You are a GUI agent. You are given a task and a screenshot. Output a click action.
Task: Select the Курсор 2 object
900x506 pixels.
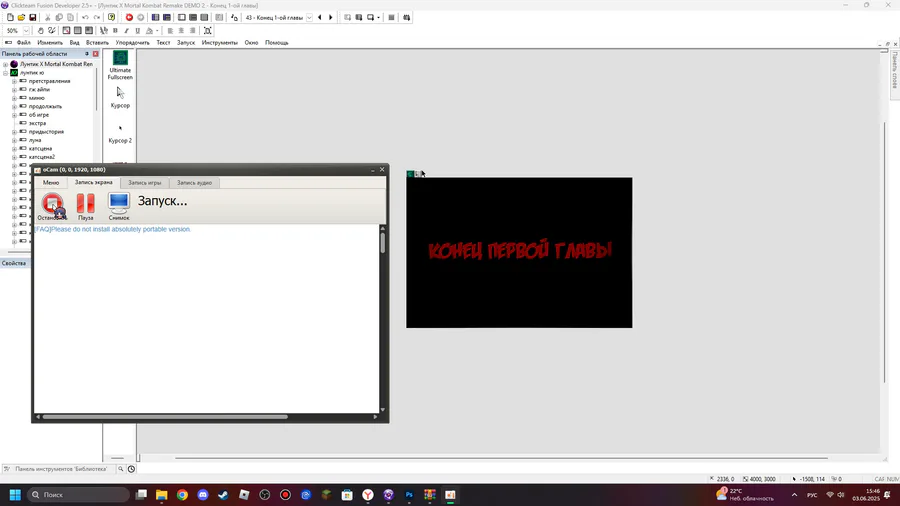coord(120,133)
